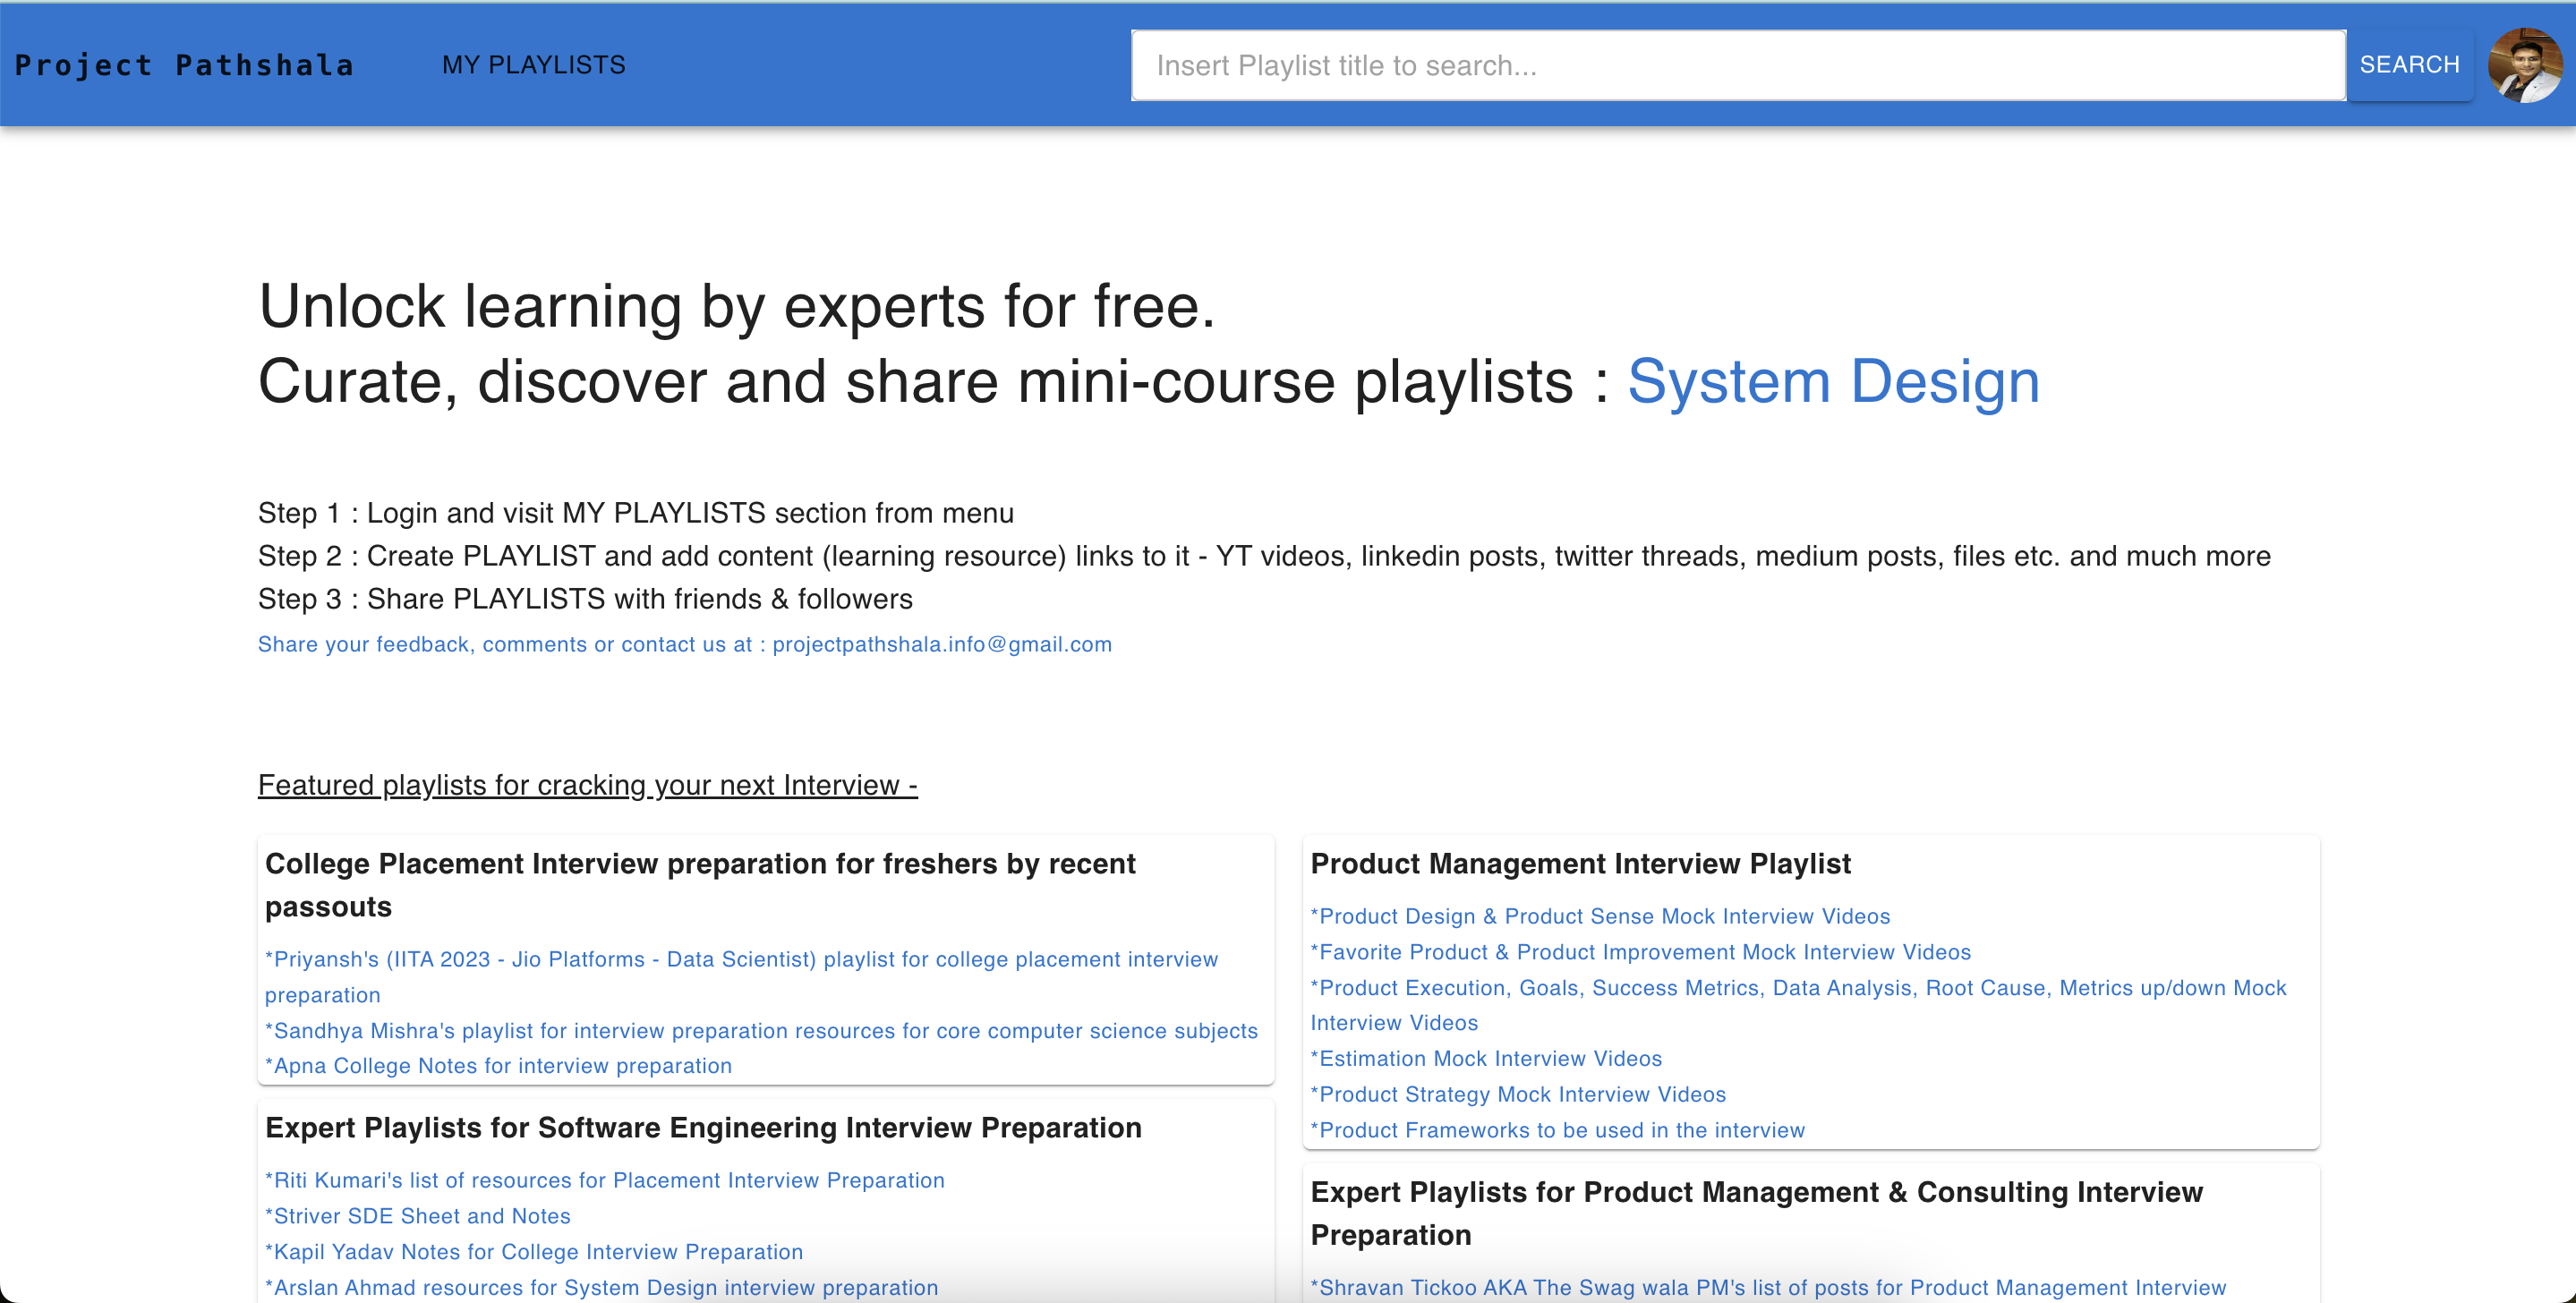The width and height of the screenshot is (2576, 1303).
Task: Open Priyansh's IITA 2023 placement playlist
Action: pos(741,977)
